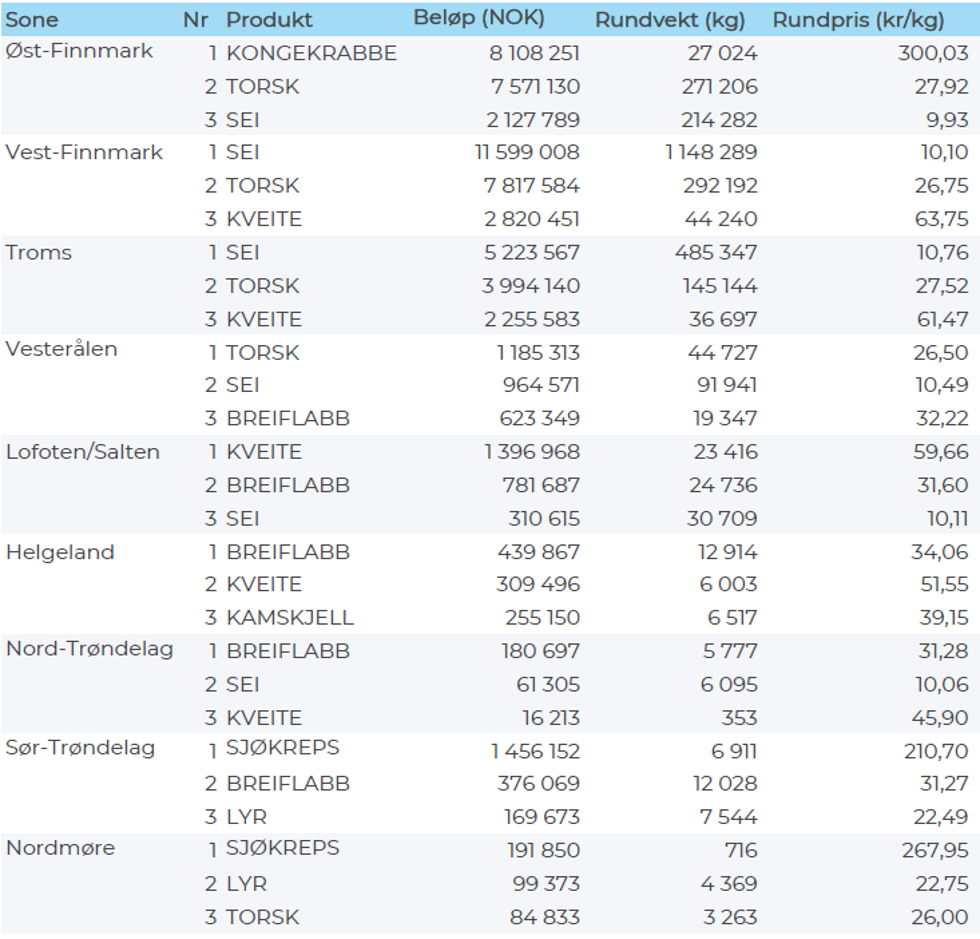Select the Beløp (NOK) column header
The width and height of the screenshot is (980, 939).
coord(478,18)
